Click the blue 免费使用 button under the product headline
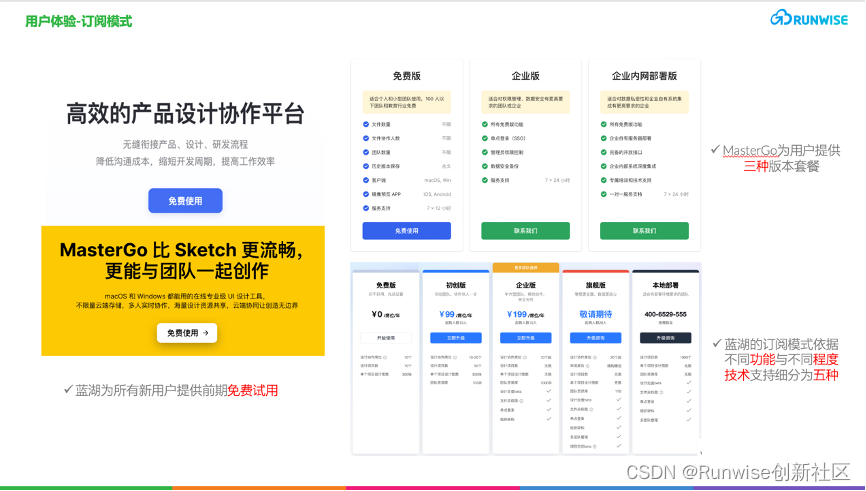Screen dimensions: 866x491 [185, 200]
